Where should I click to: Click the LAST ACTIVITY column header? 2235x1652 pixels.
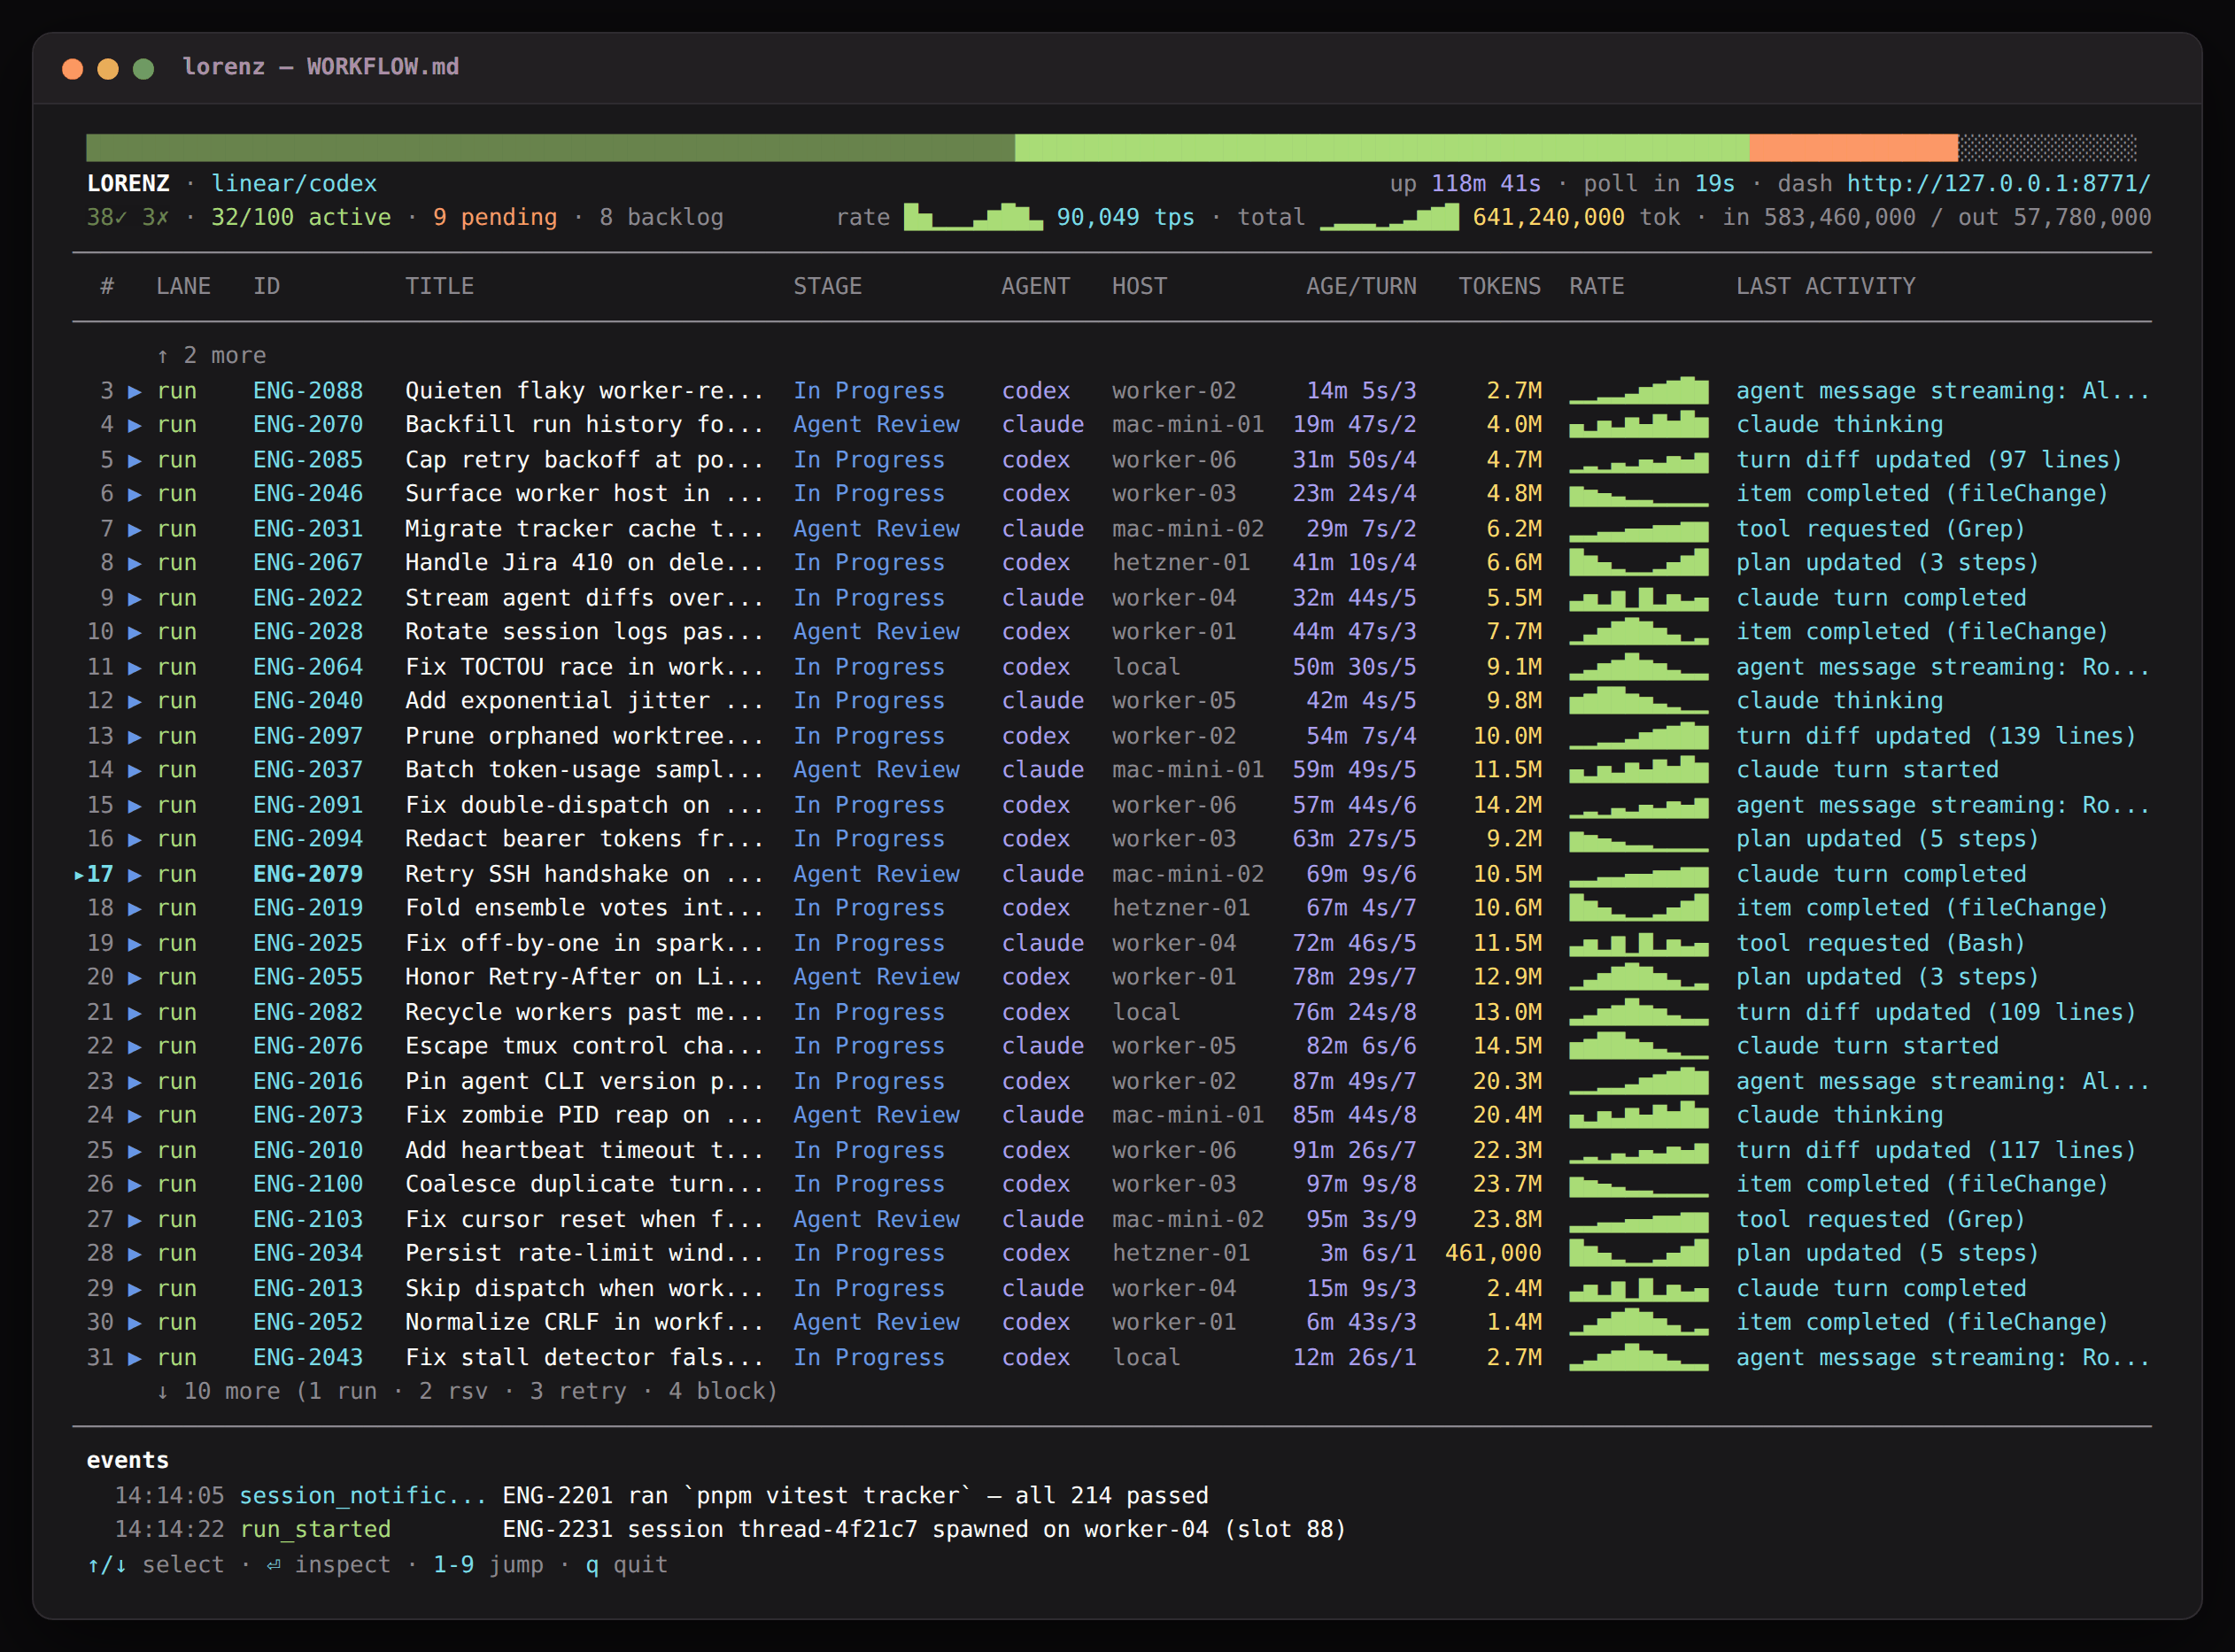1825,286
